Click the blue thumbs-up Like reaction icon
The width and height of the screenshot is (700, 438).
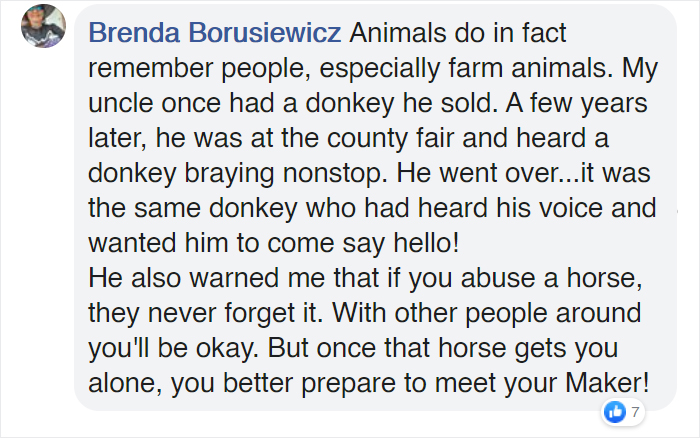click(x=615, y=411)
